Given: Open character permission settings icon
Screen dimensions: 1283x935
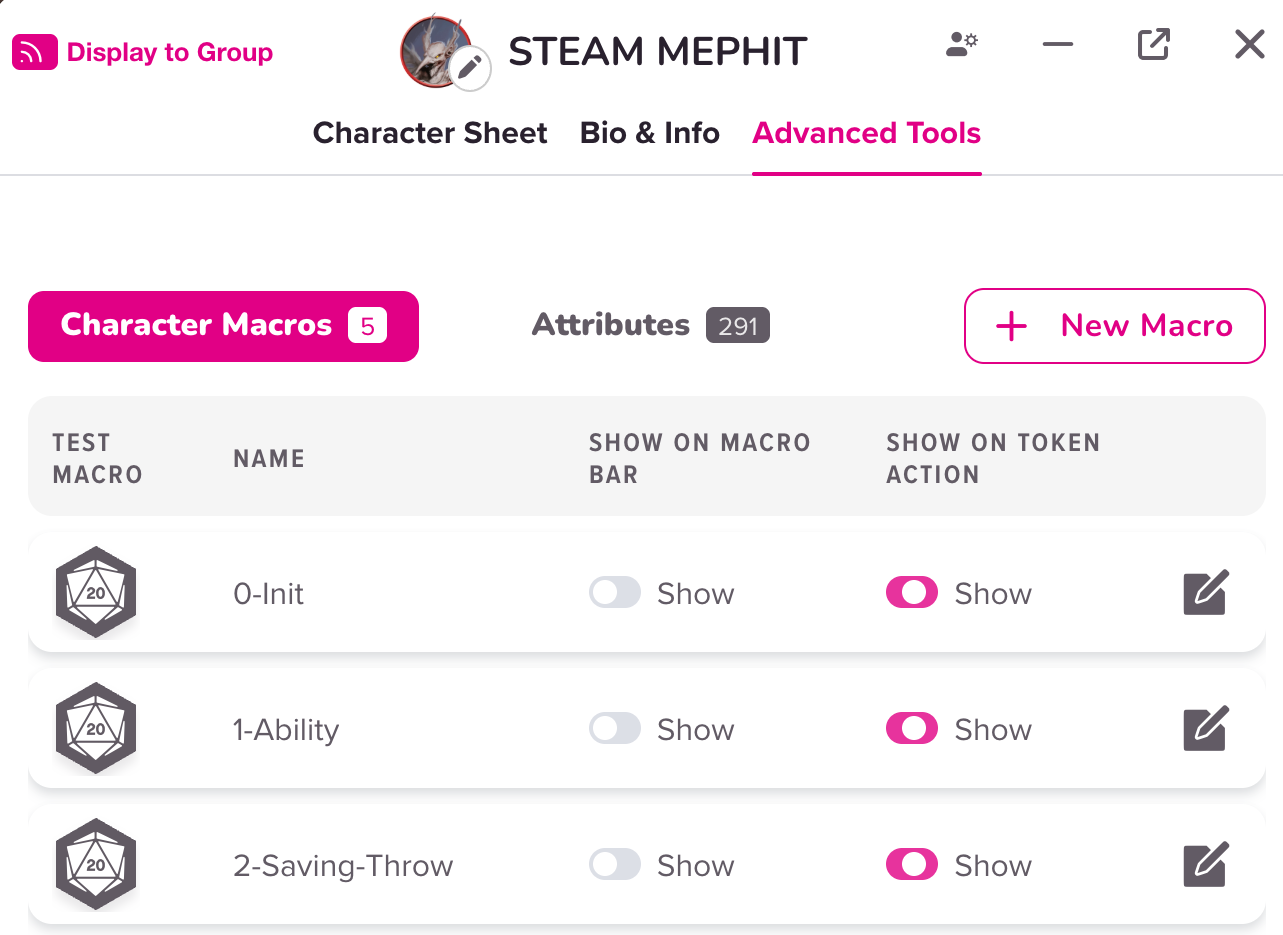Looking at the screenshot, I should [x=962, y=45].
